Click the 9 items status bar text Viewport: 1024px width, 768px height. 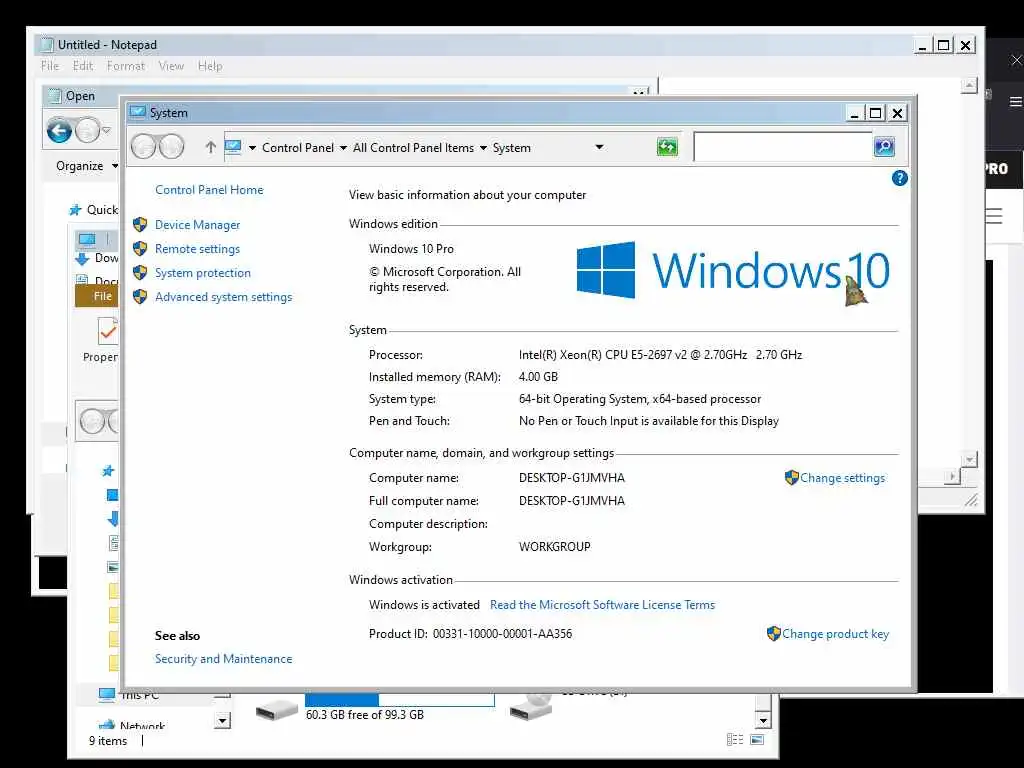[x=108, y=741]
